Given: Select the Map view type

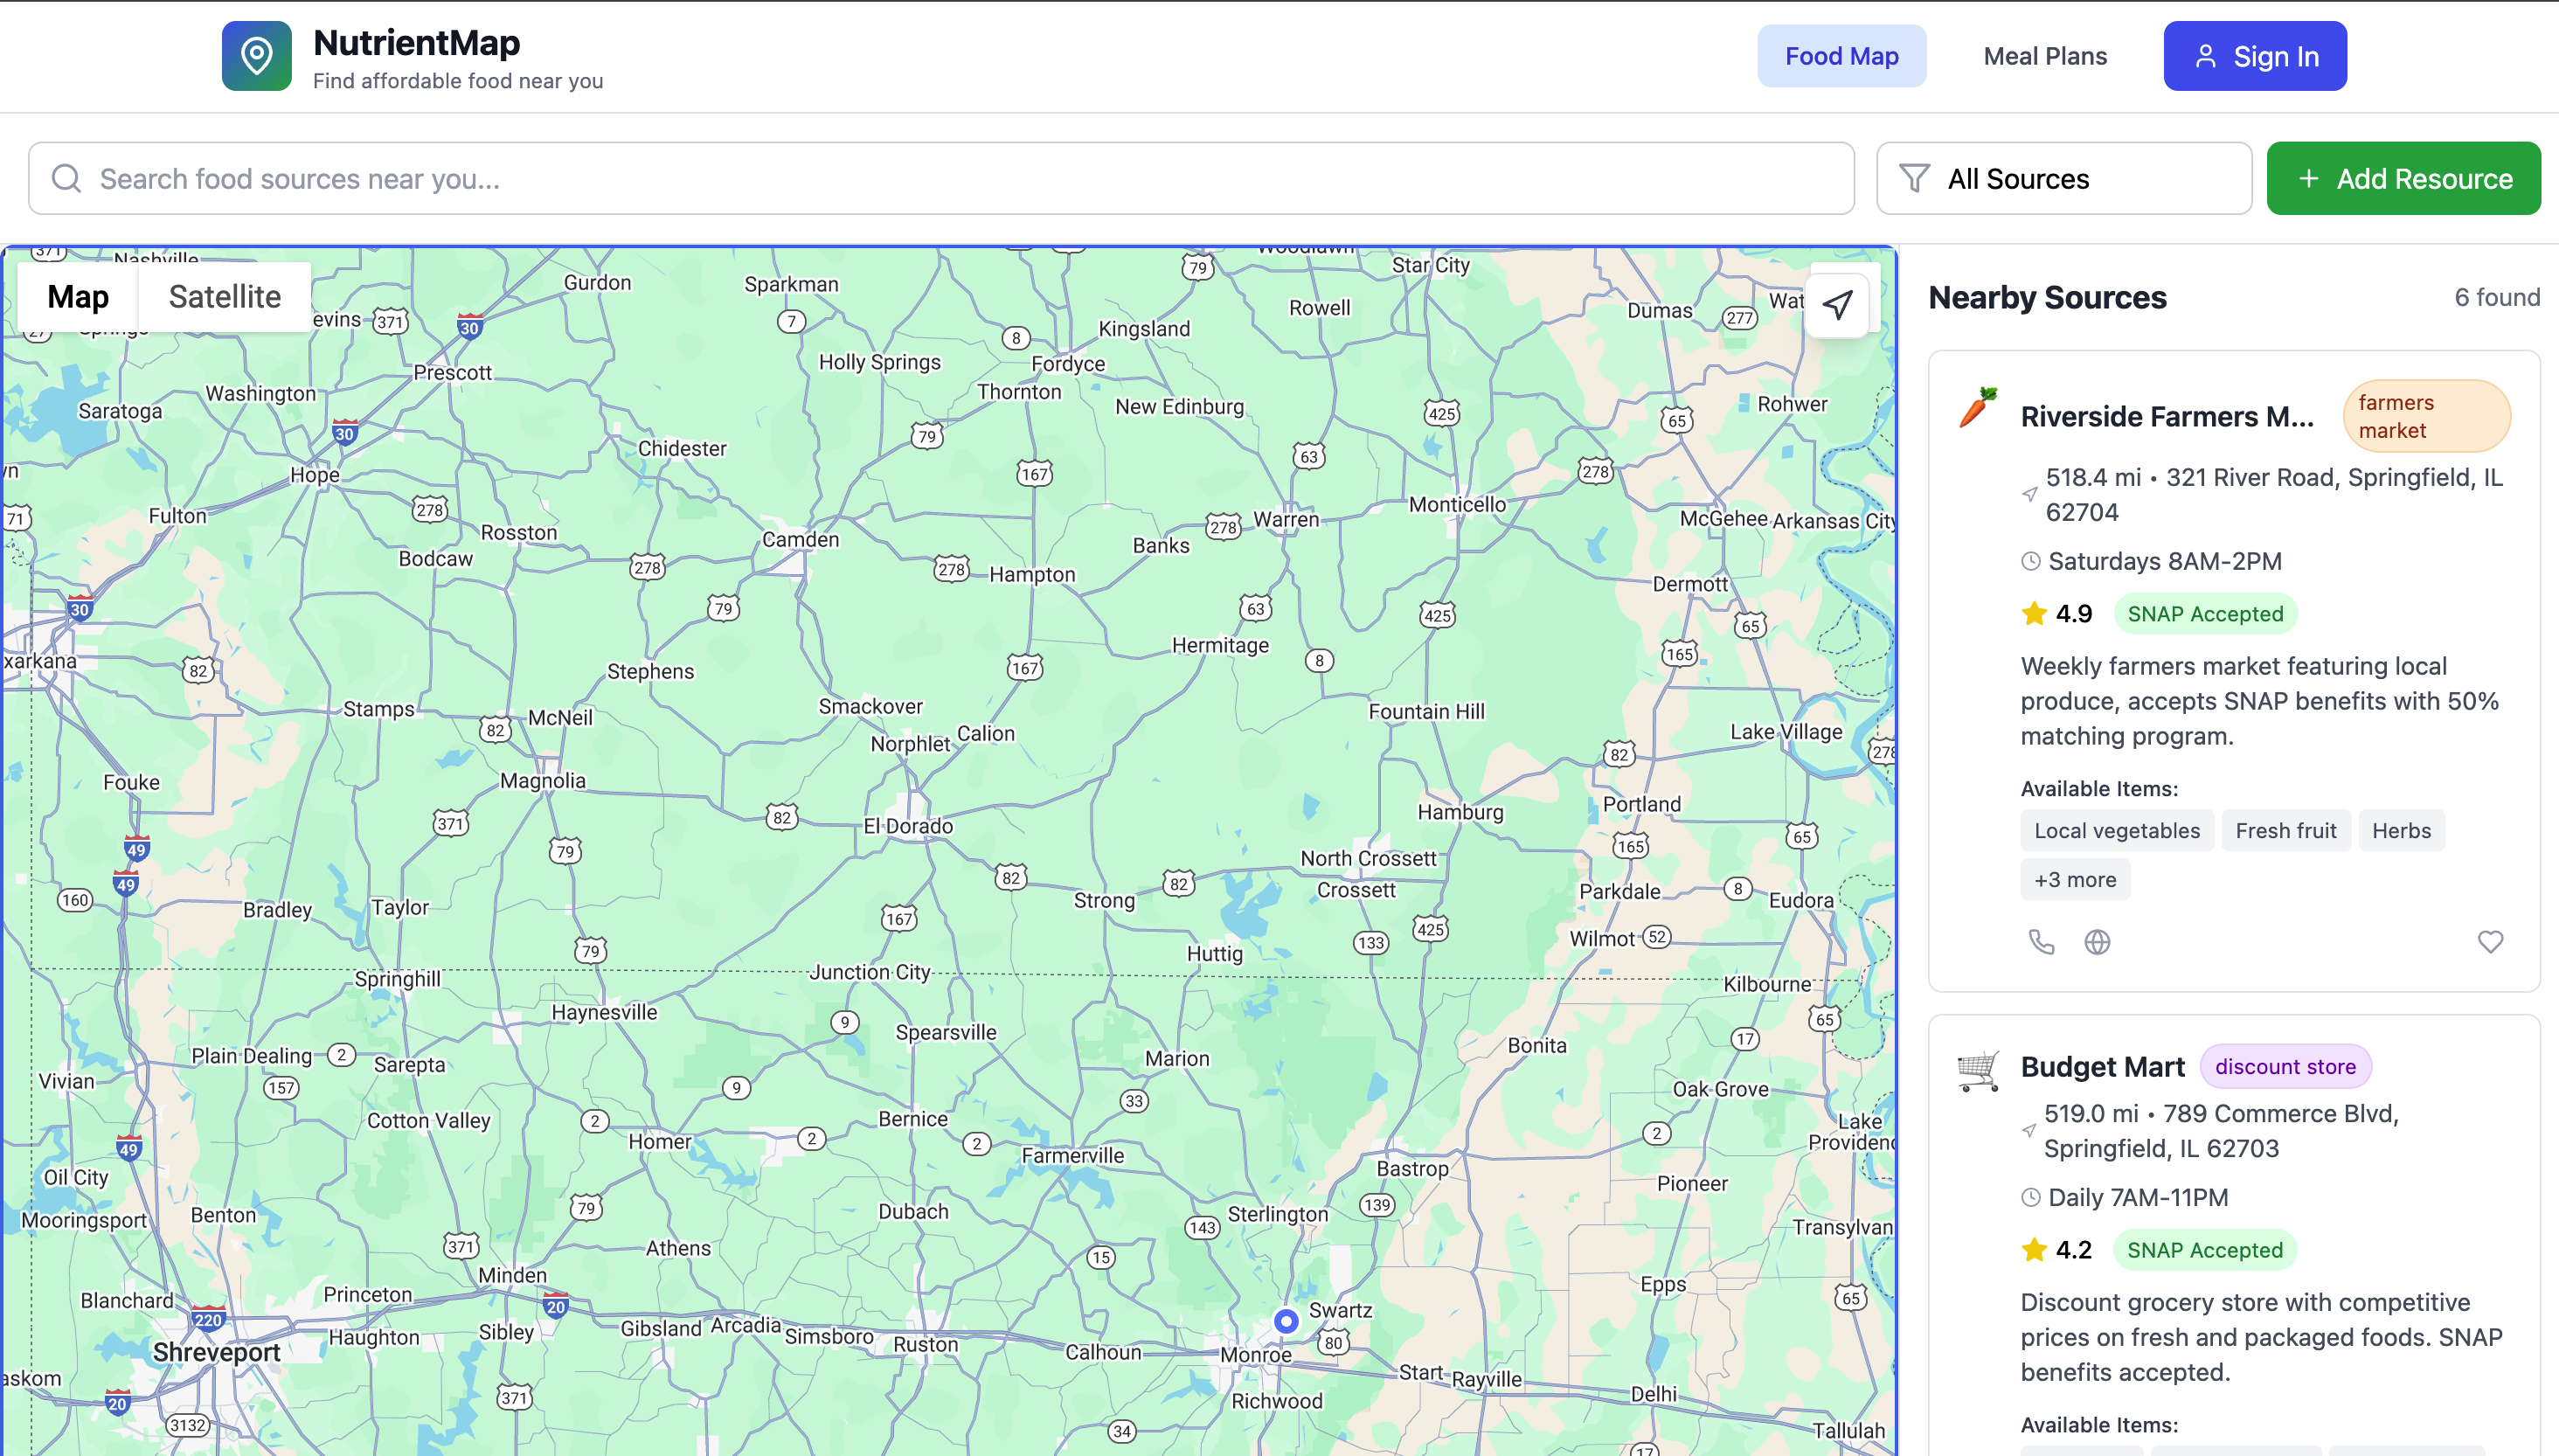Looking at the screenshot, I should [x=78, y=297].
